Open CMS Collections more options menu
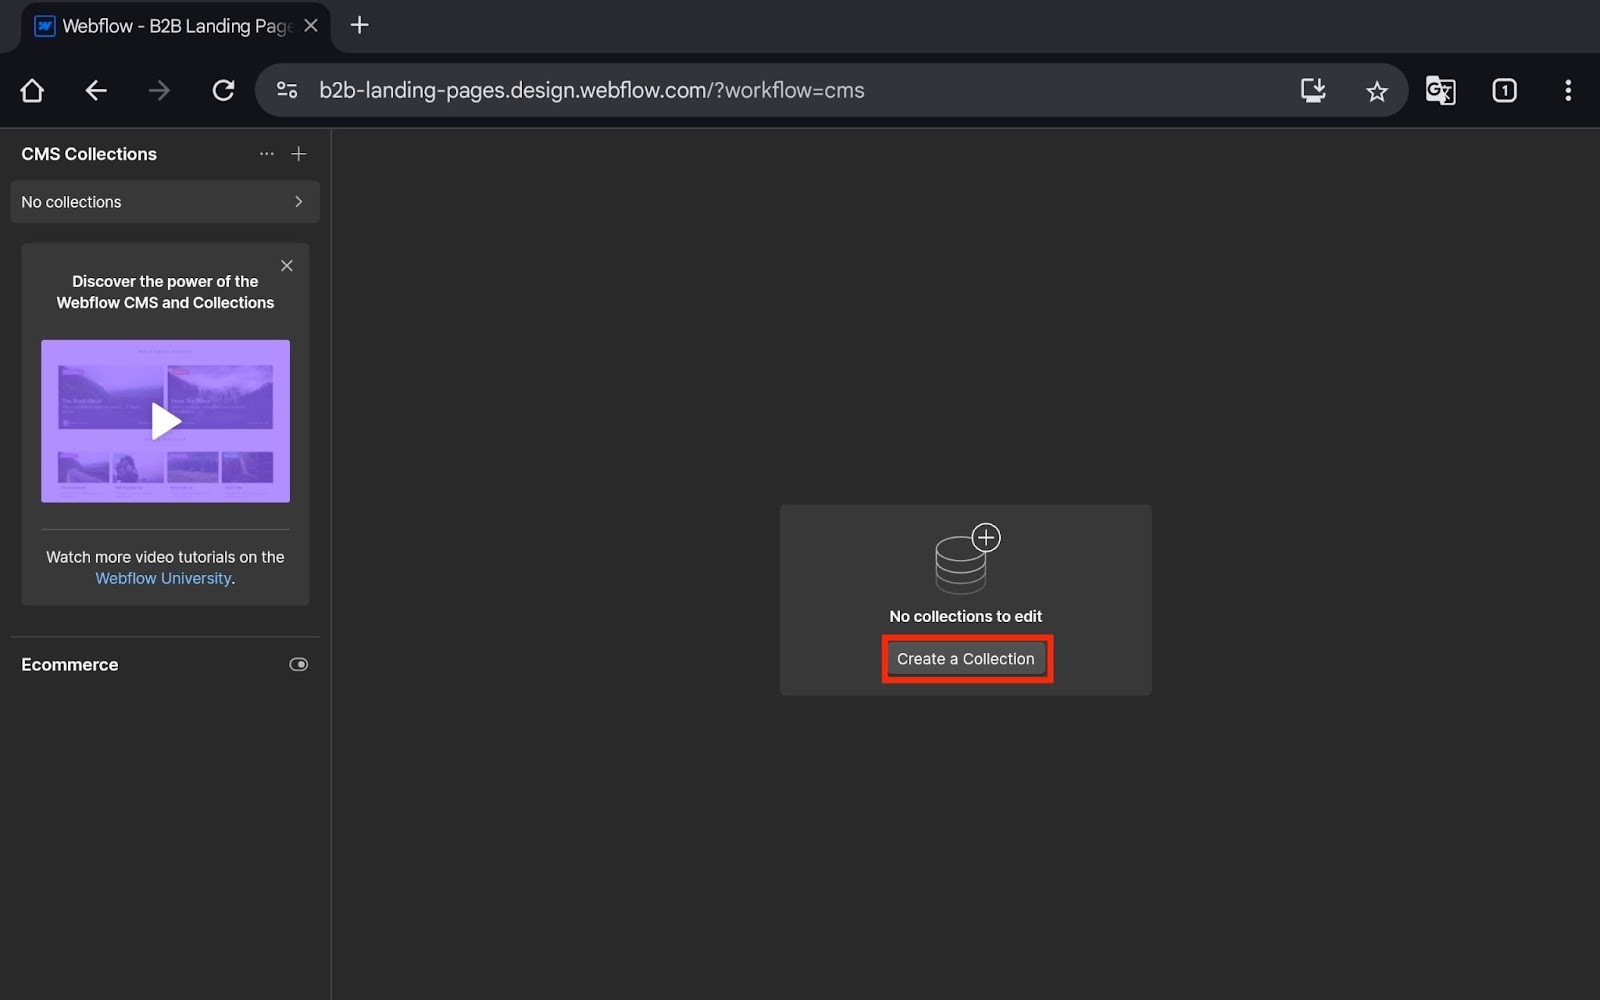The height and width of the screenshot is (1000, 1600). tap(266, 154)
